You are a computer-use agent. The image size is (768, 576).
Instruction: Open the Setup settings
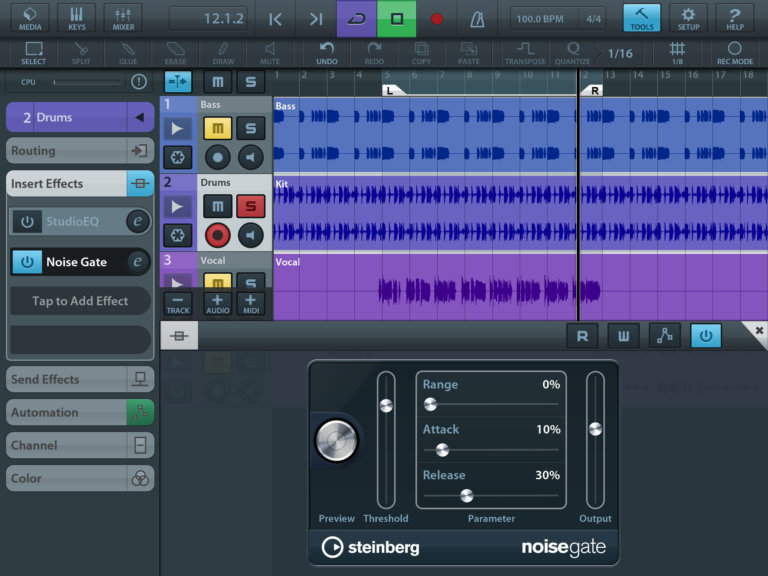[x=688, y=18]
